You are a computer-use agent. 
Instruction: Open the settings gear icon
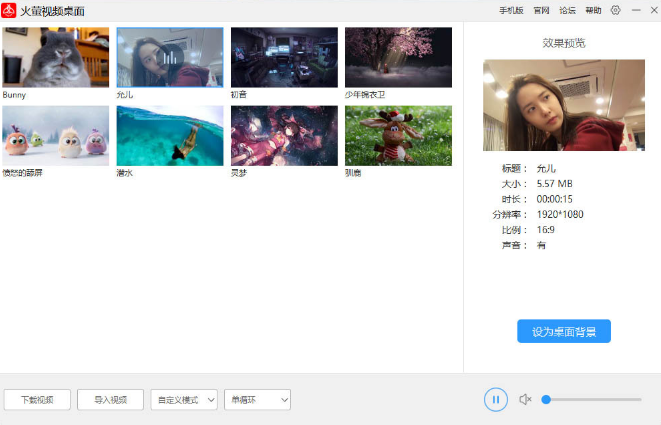tap(615, 10)
